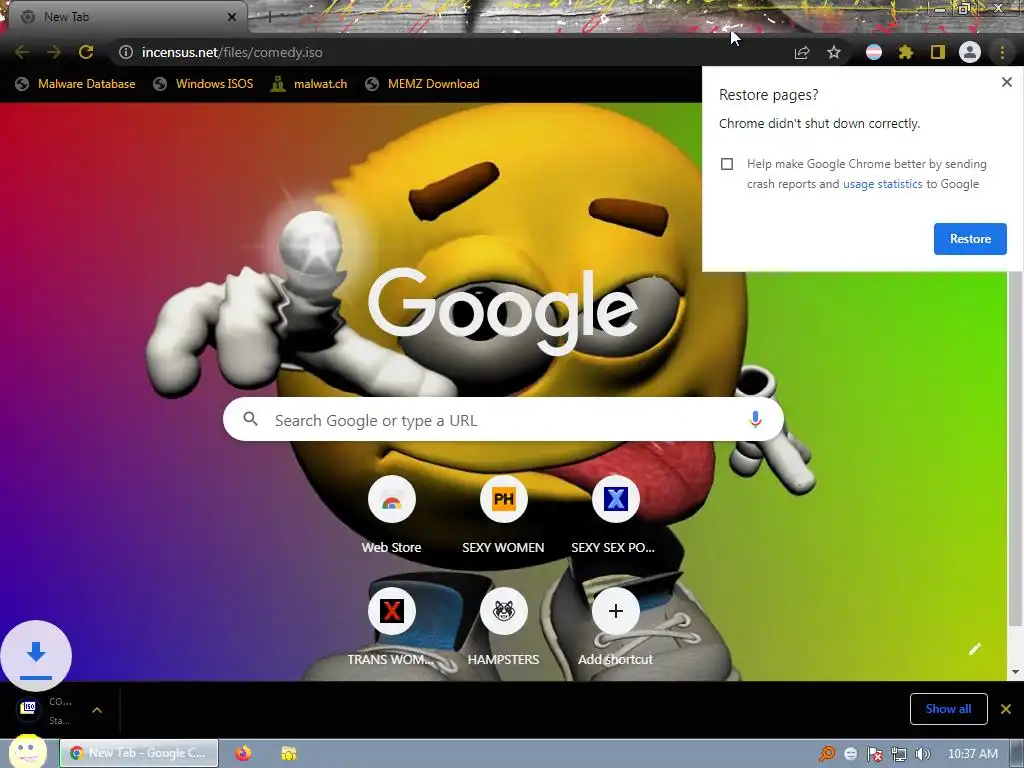Image resolution: width=1024 pixels, height=768 pixels.
Task: Open the smiley Start button
Action: [x=27, y=751]
